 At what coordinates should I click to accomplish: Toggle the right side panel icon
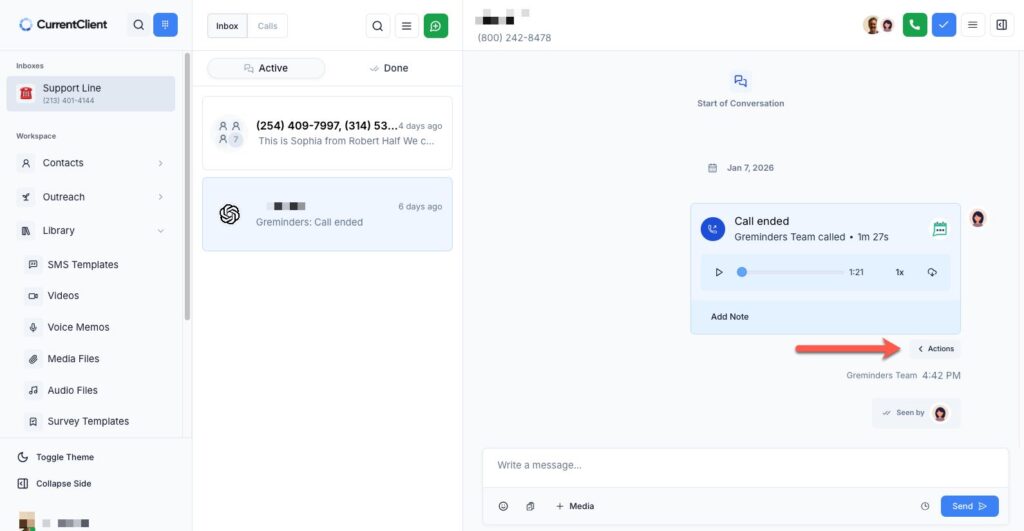(1001, 25)
